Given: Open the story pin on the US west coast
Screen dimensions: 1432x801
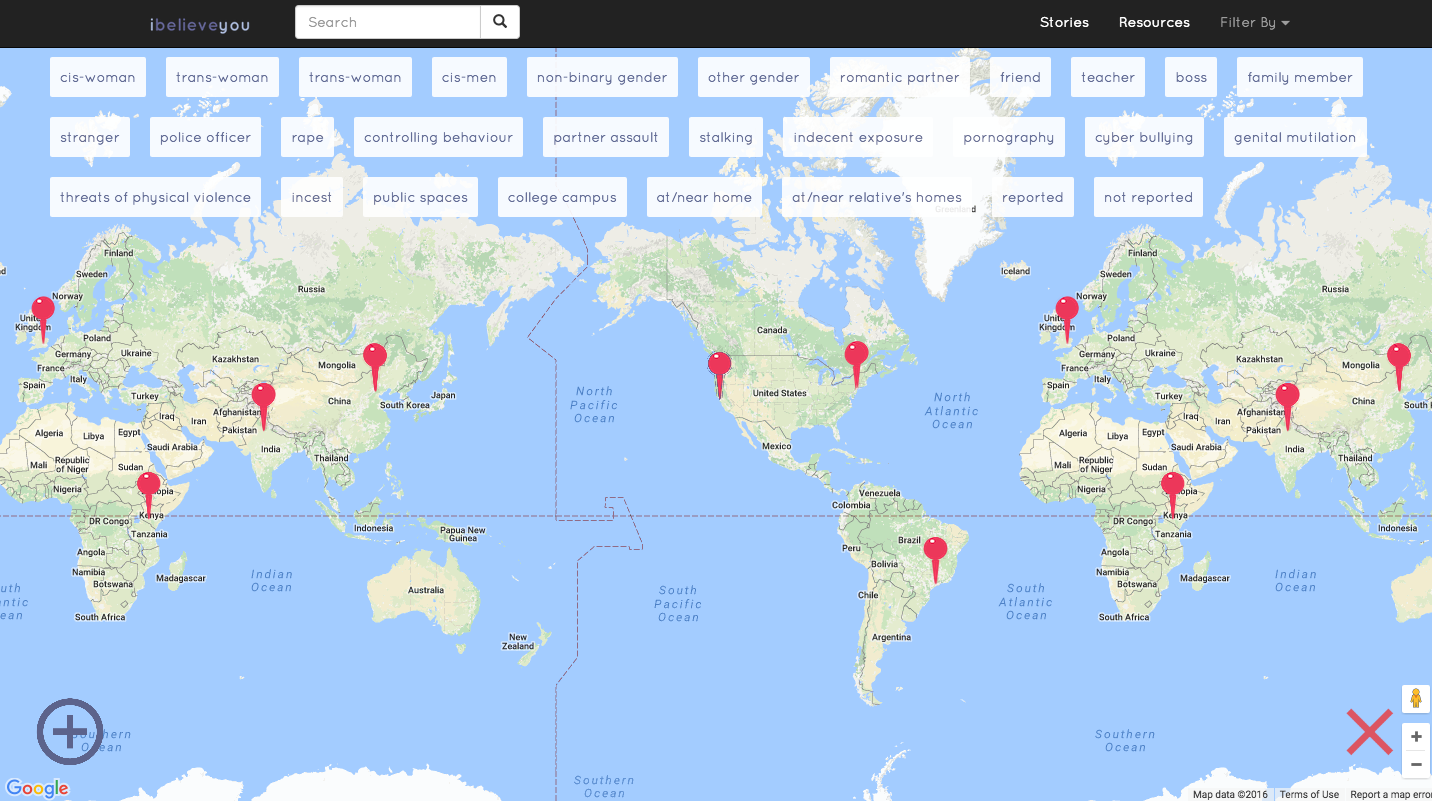Looking at the screenshot, I should pyautogui.click(x=719, y=374).
